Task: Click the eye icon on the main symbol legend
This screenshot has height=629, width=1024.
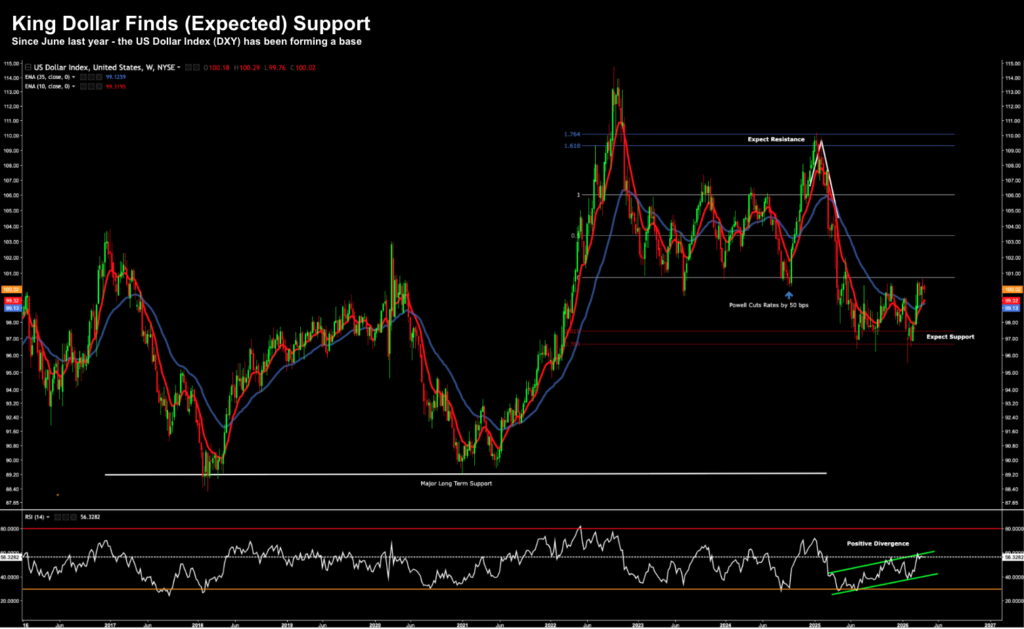Action: tap(187, 67)
